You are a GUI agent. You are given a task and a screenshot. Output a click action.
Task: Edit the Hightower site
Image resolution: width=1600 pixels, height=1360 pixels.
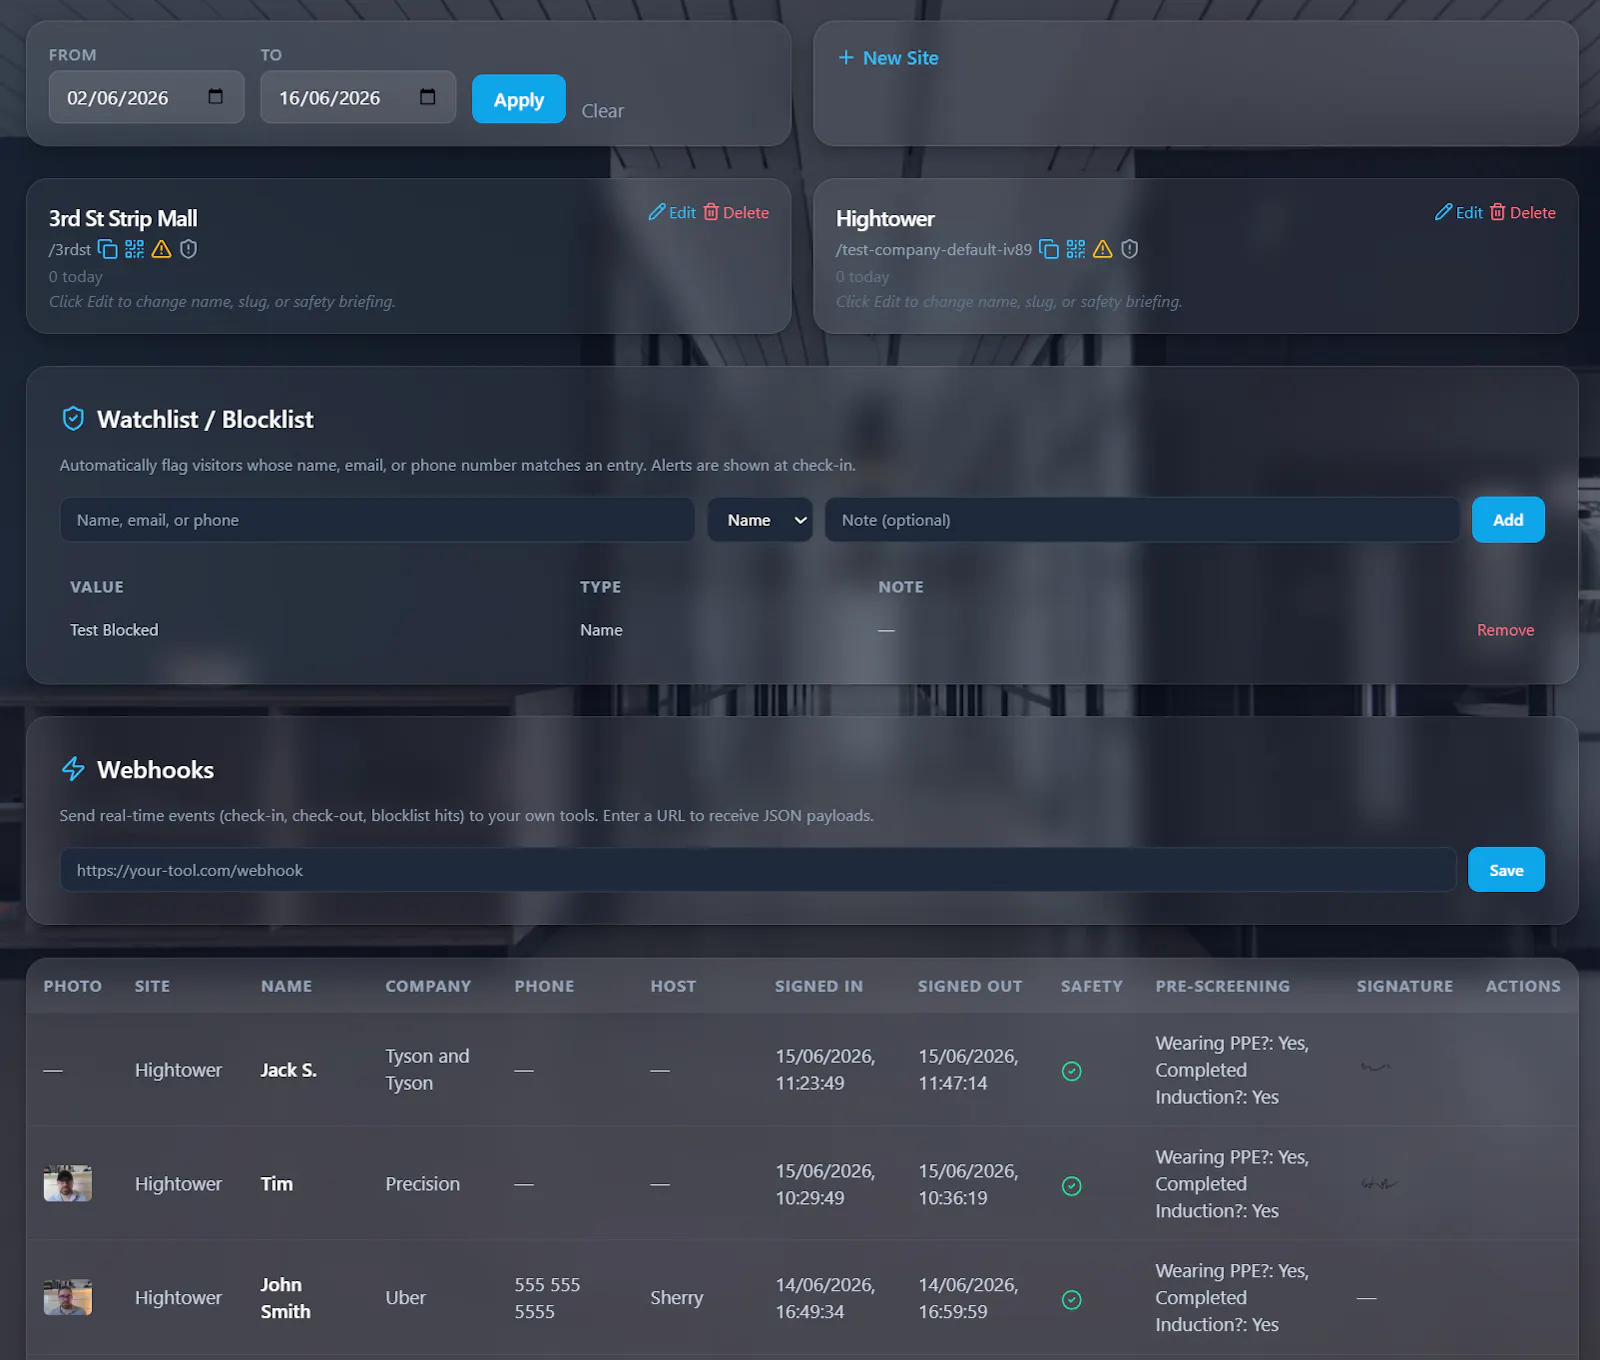coord(1459,212)
